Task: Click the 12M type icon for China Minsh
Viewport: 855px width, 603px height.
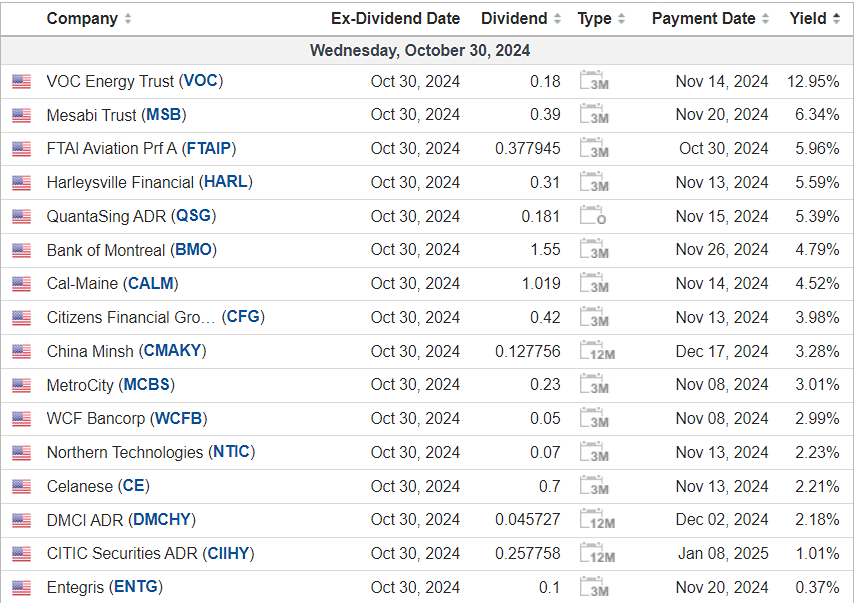Action: point(597,351)
